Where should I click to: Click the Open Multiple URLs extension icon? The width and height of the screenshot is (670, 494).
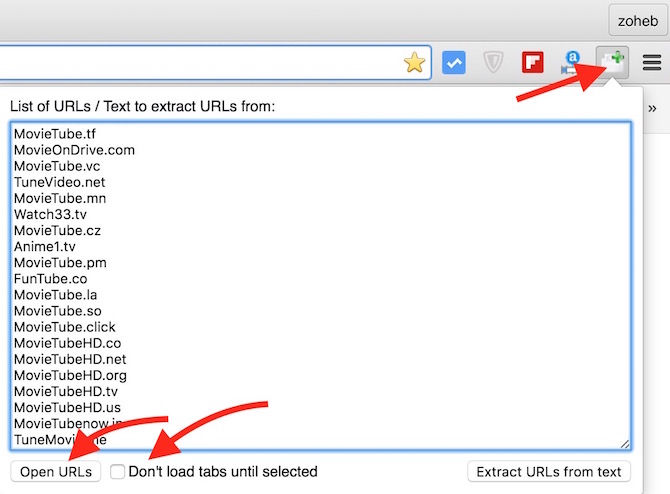tap(612, 62)
